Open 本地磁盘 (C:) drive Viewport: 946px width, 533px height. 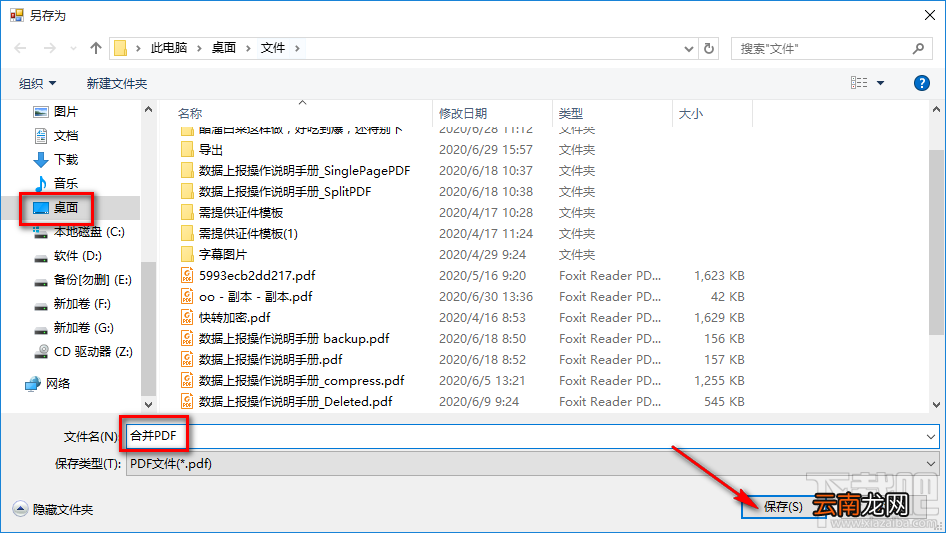(78, 232)
